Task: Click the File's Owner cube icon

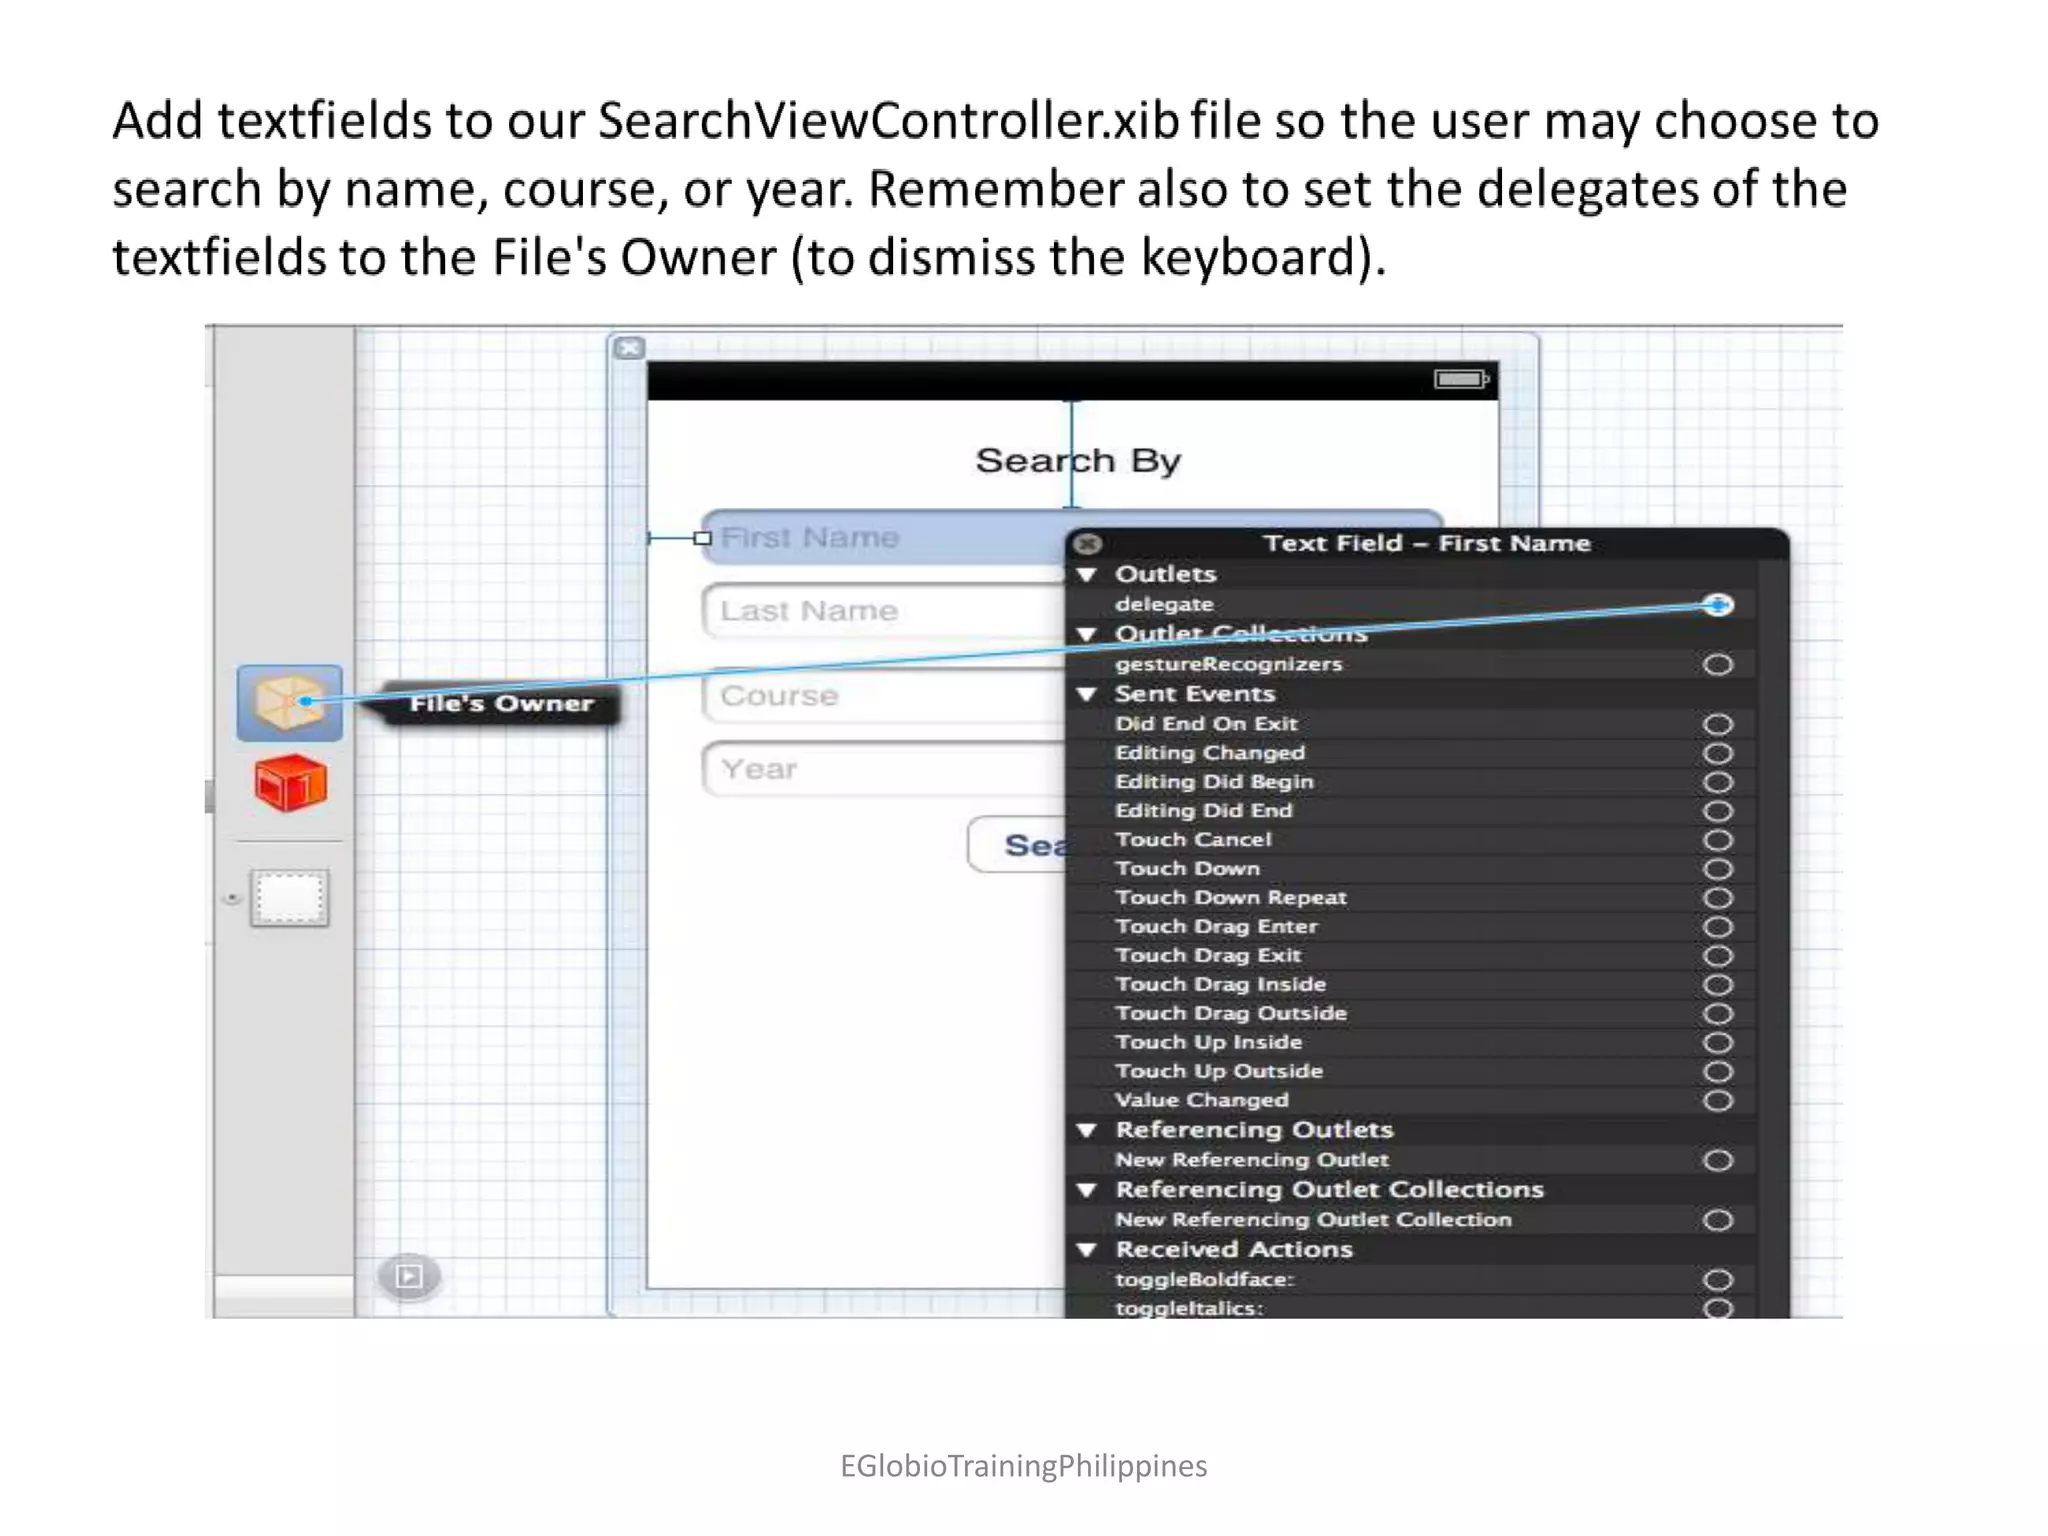Action: [x=289, y=702]
